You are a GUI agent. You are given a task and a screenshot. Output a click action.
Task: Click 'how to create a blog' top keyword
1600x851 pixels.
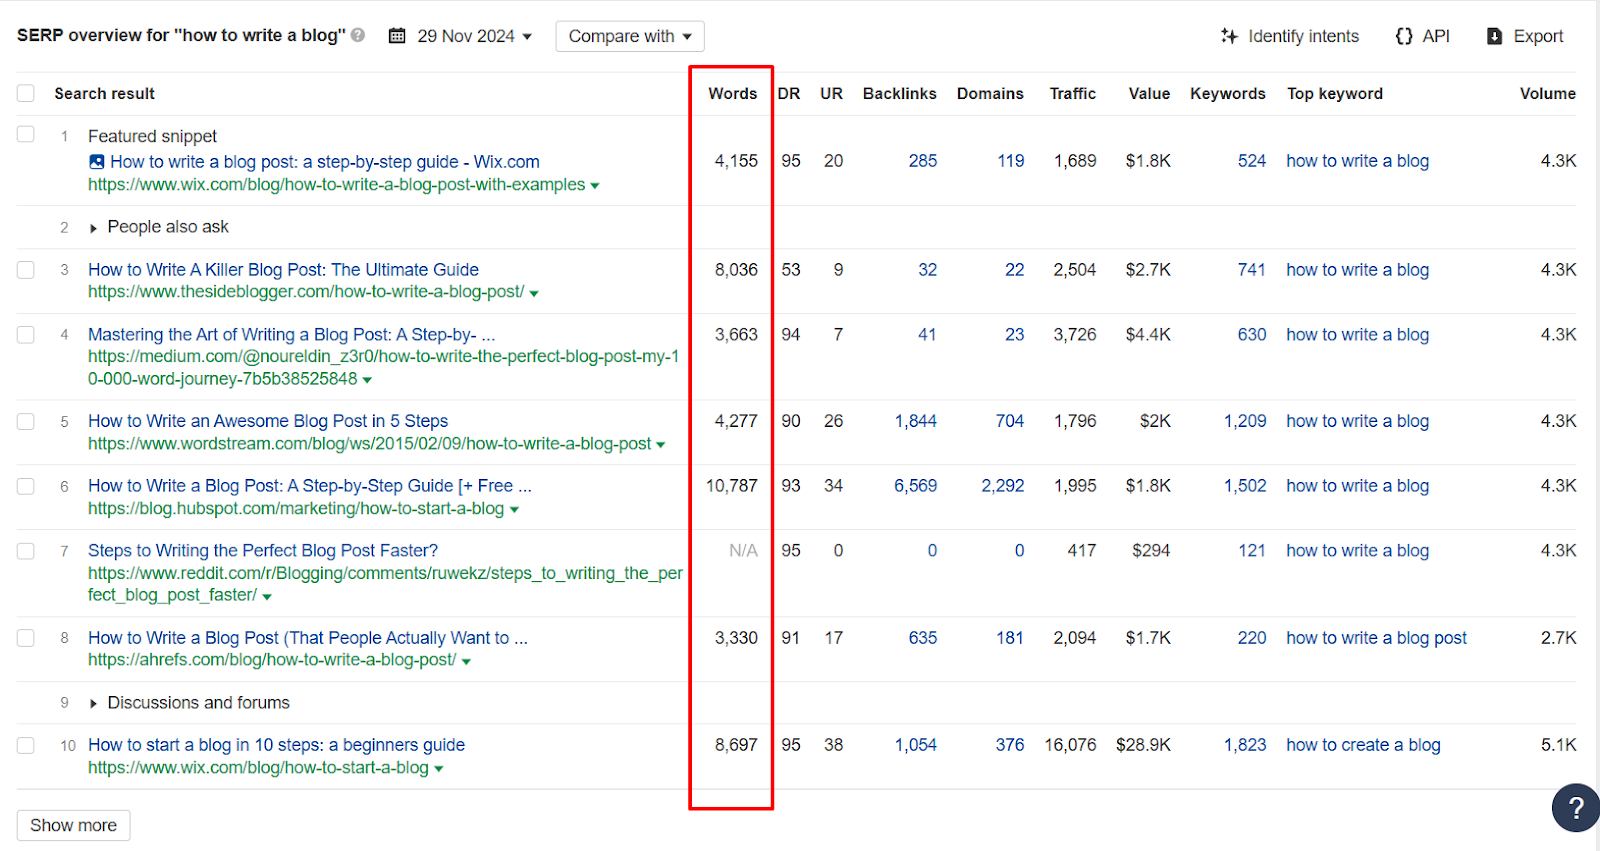(x=1363, y=745)
